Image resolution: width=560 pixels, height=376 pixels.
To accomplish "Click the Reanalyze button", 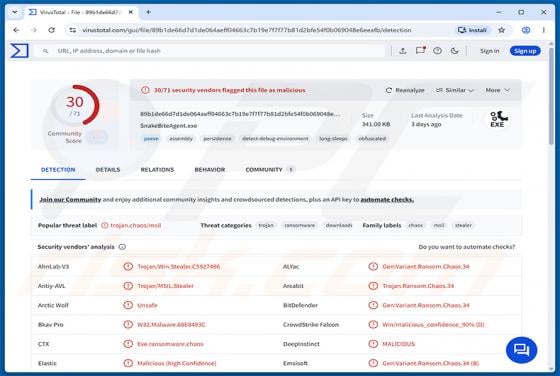I will (405, 90).
